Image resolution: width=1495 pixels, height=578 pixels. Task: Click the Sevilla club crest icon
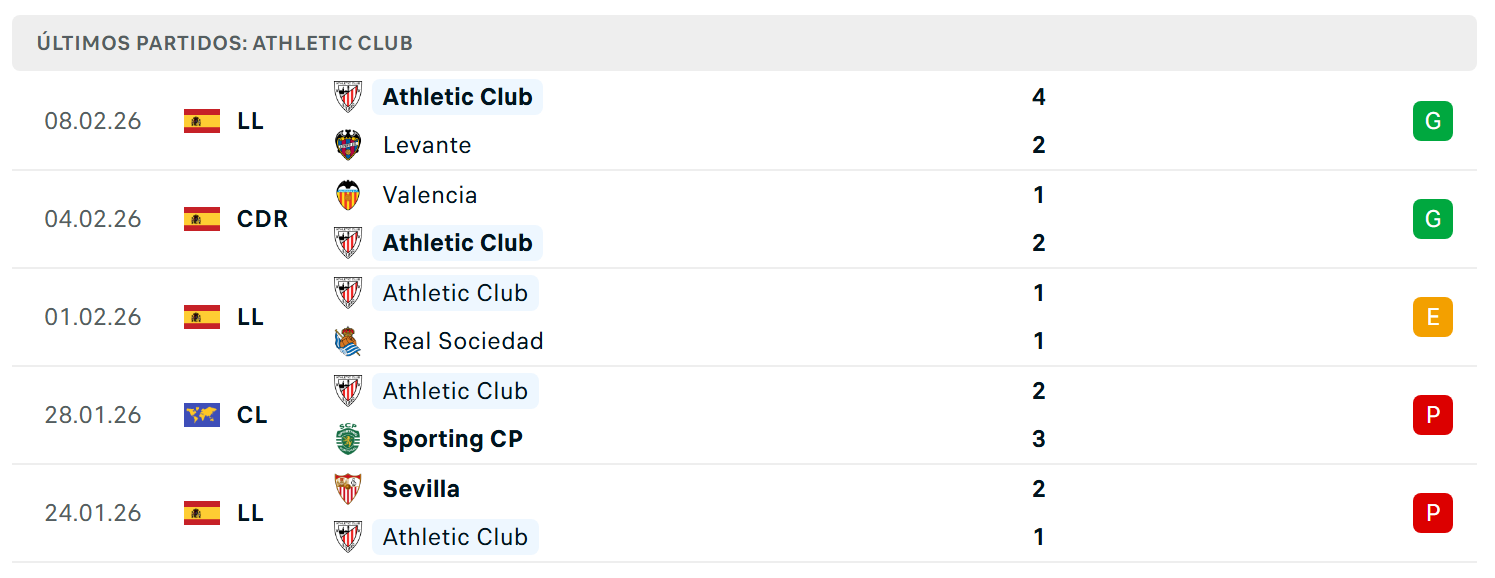[348, 489]
